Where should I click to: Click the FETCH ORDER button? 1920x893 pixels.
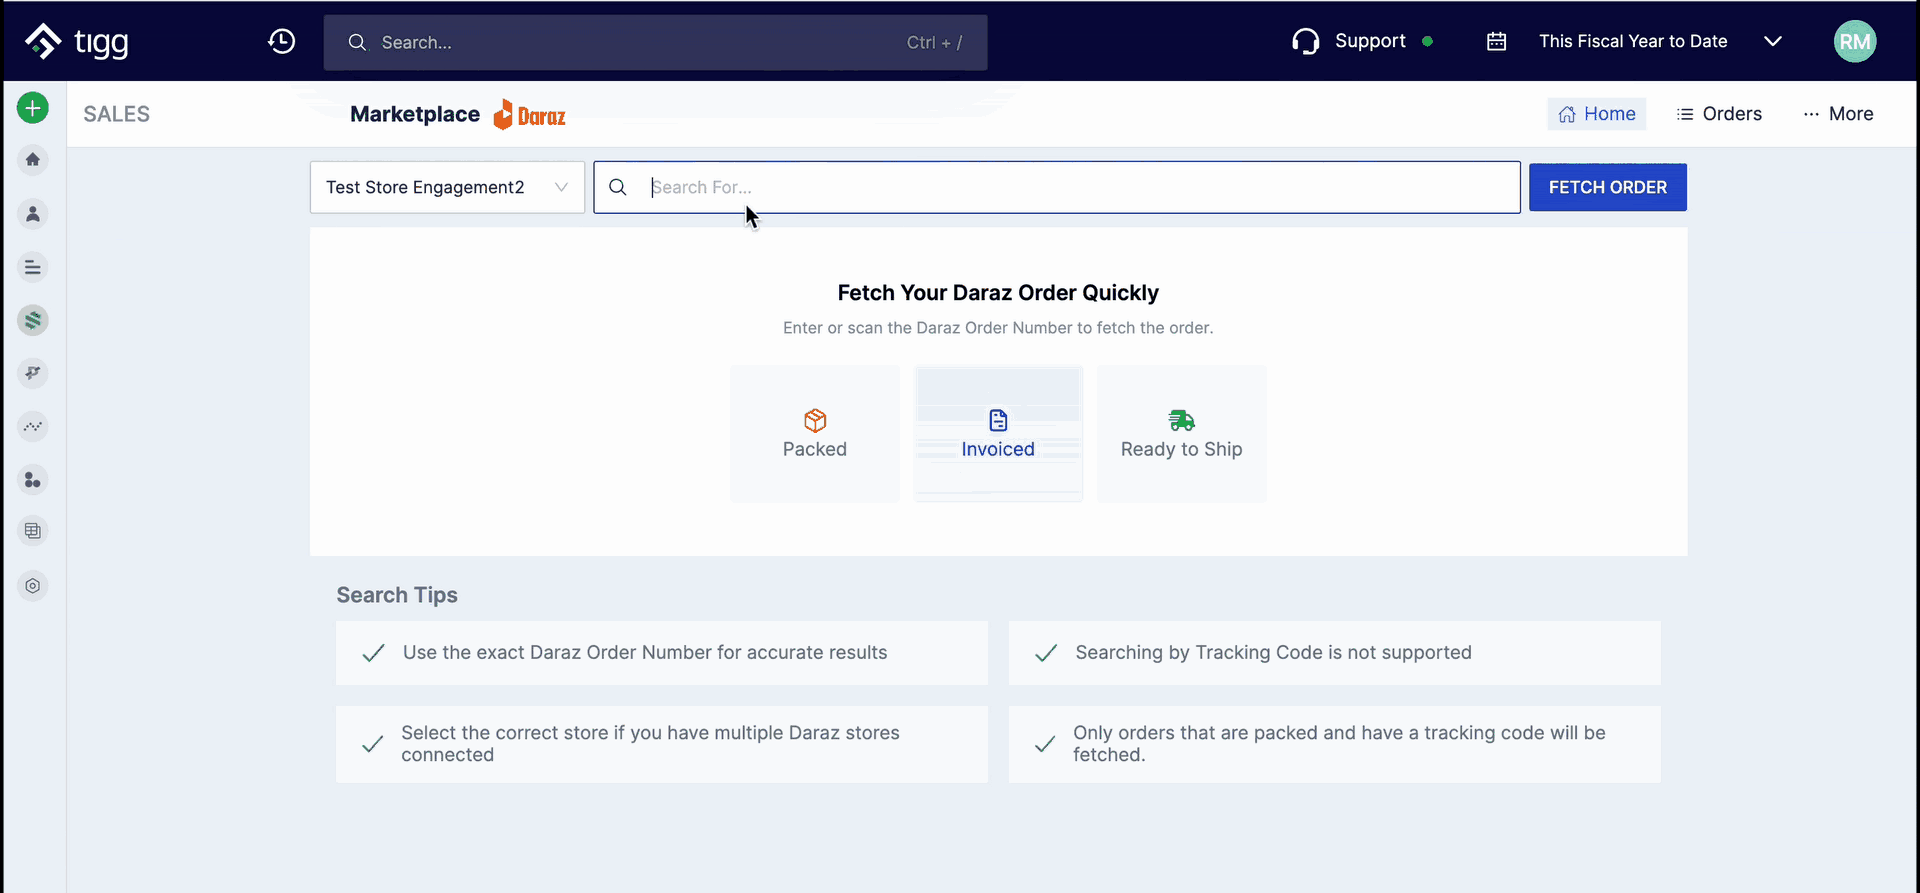(1608, 187)
